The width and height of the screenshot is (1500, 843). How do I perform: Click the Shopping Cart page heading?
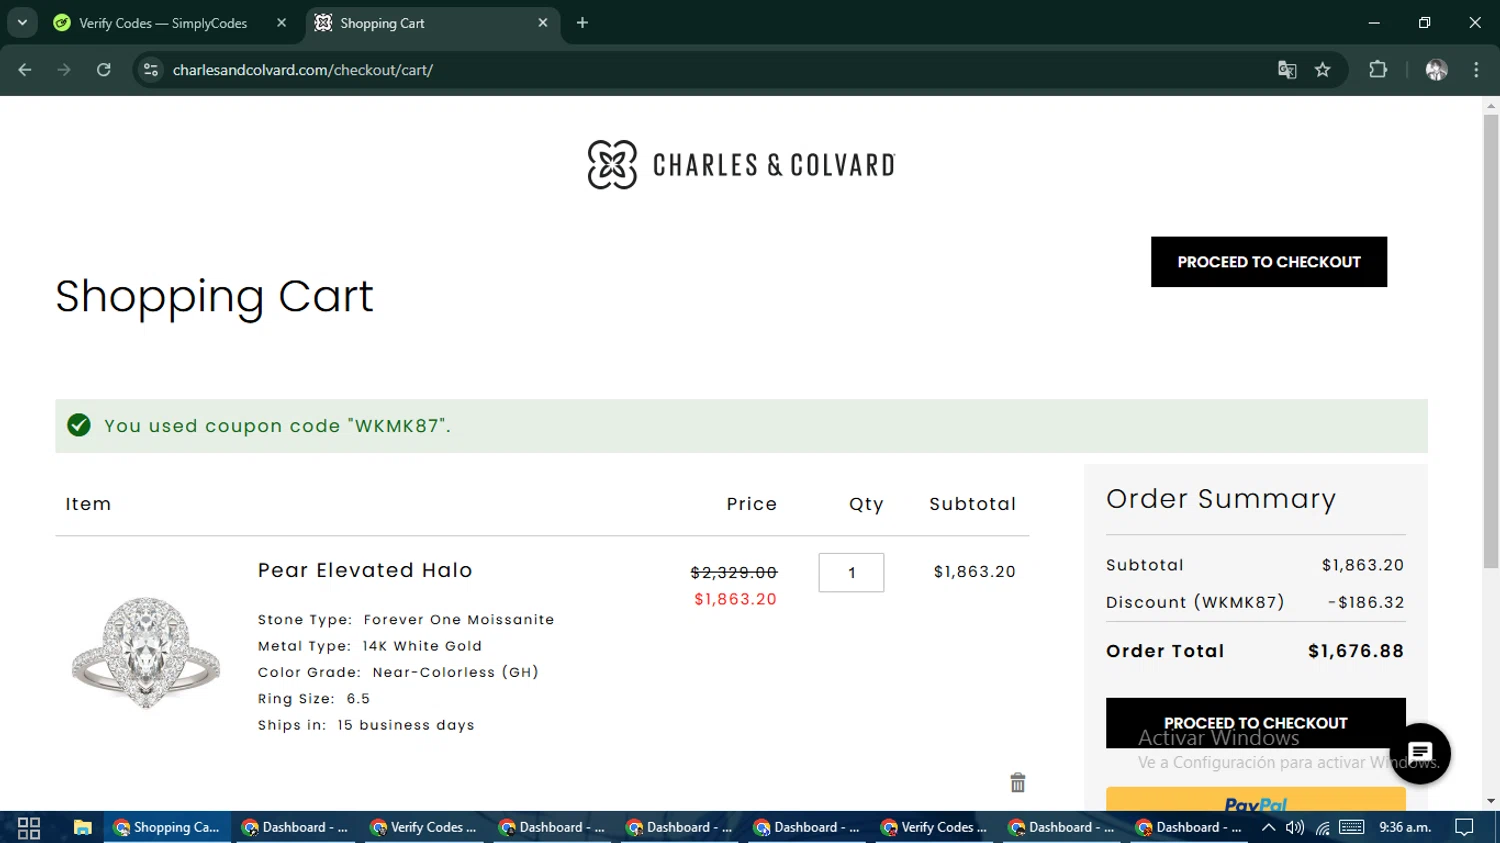(214, 296)
